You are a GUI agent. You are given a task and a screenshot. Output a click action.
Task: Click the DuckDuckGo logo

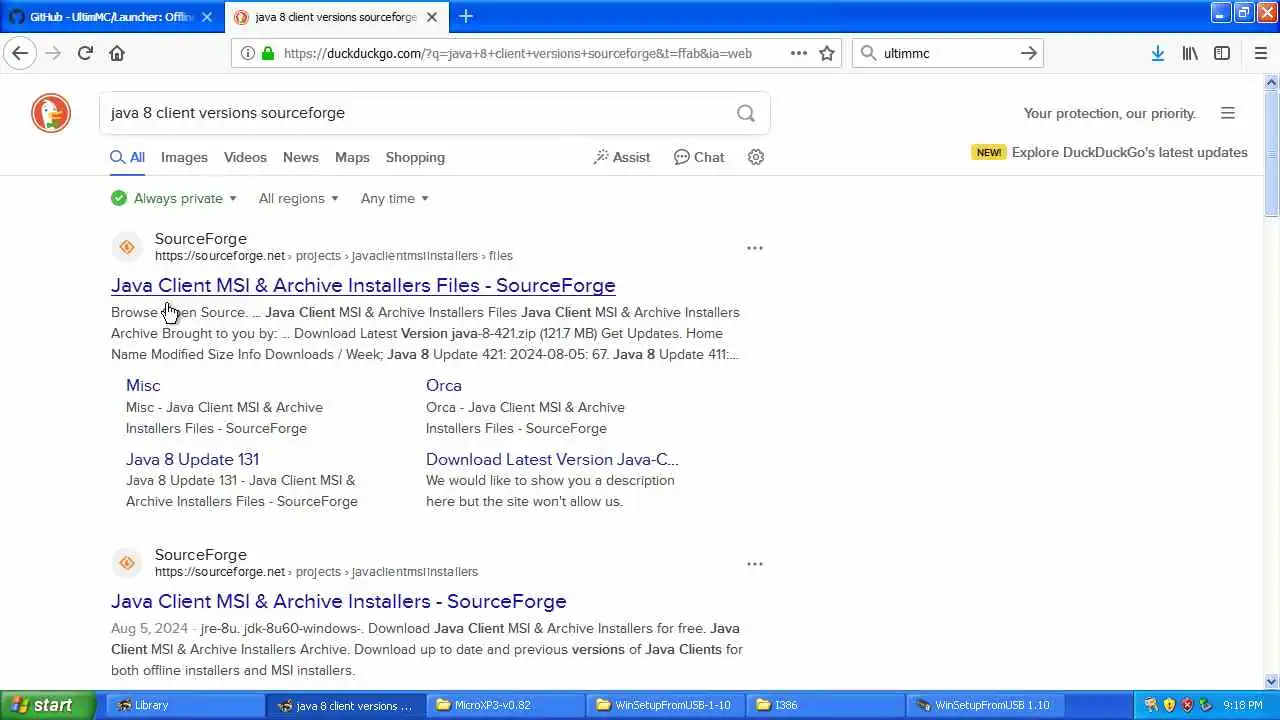pyautogui.click(x=51, y=113)
